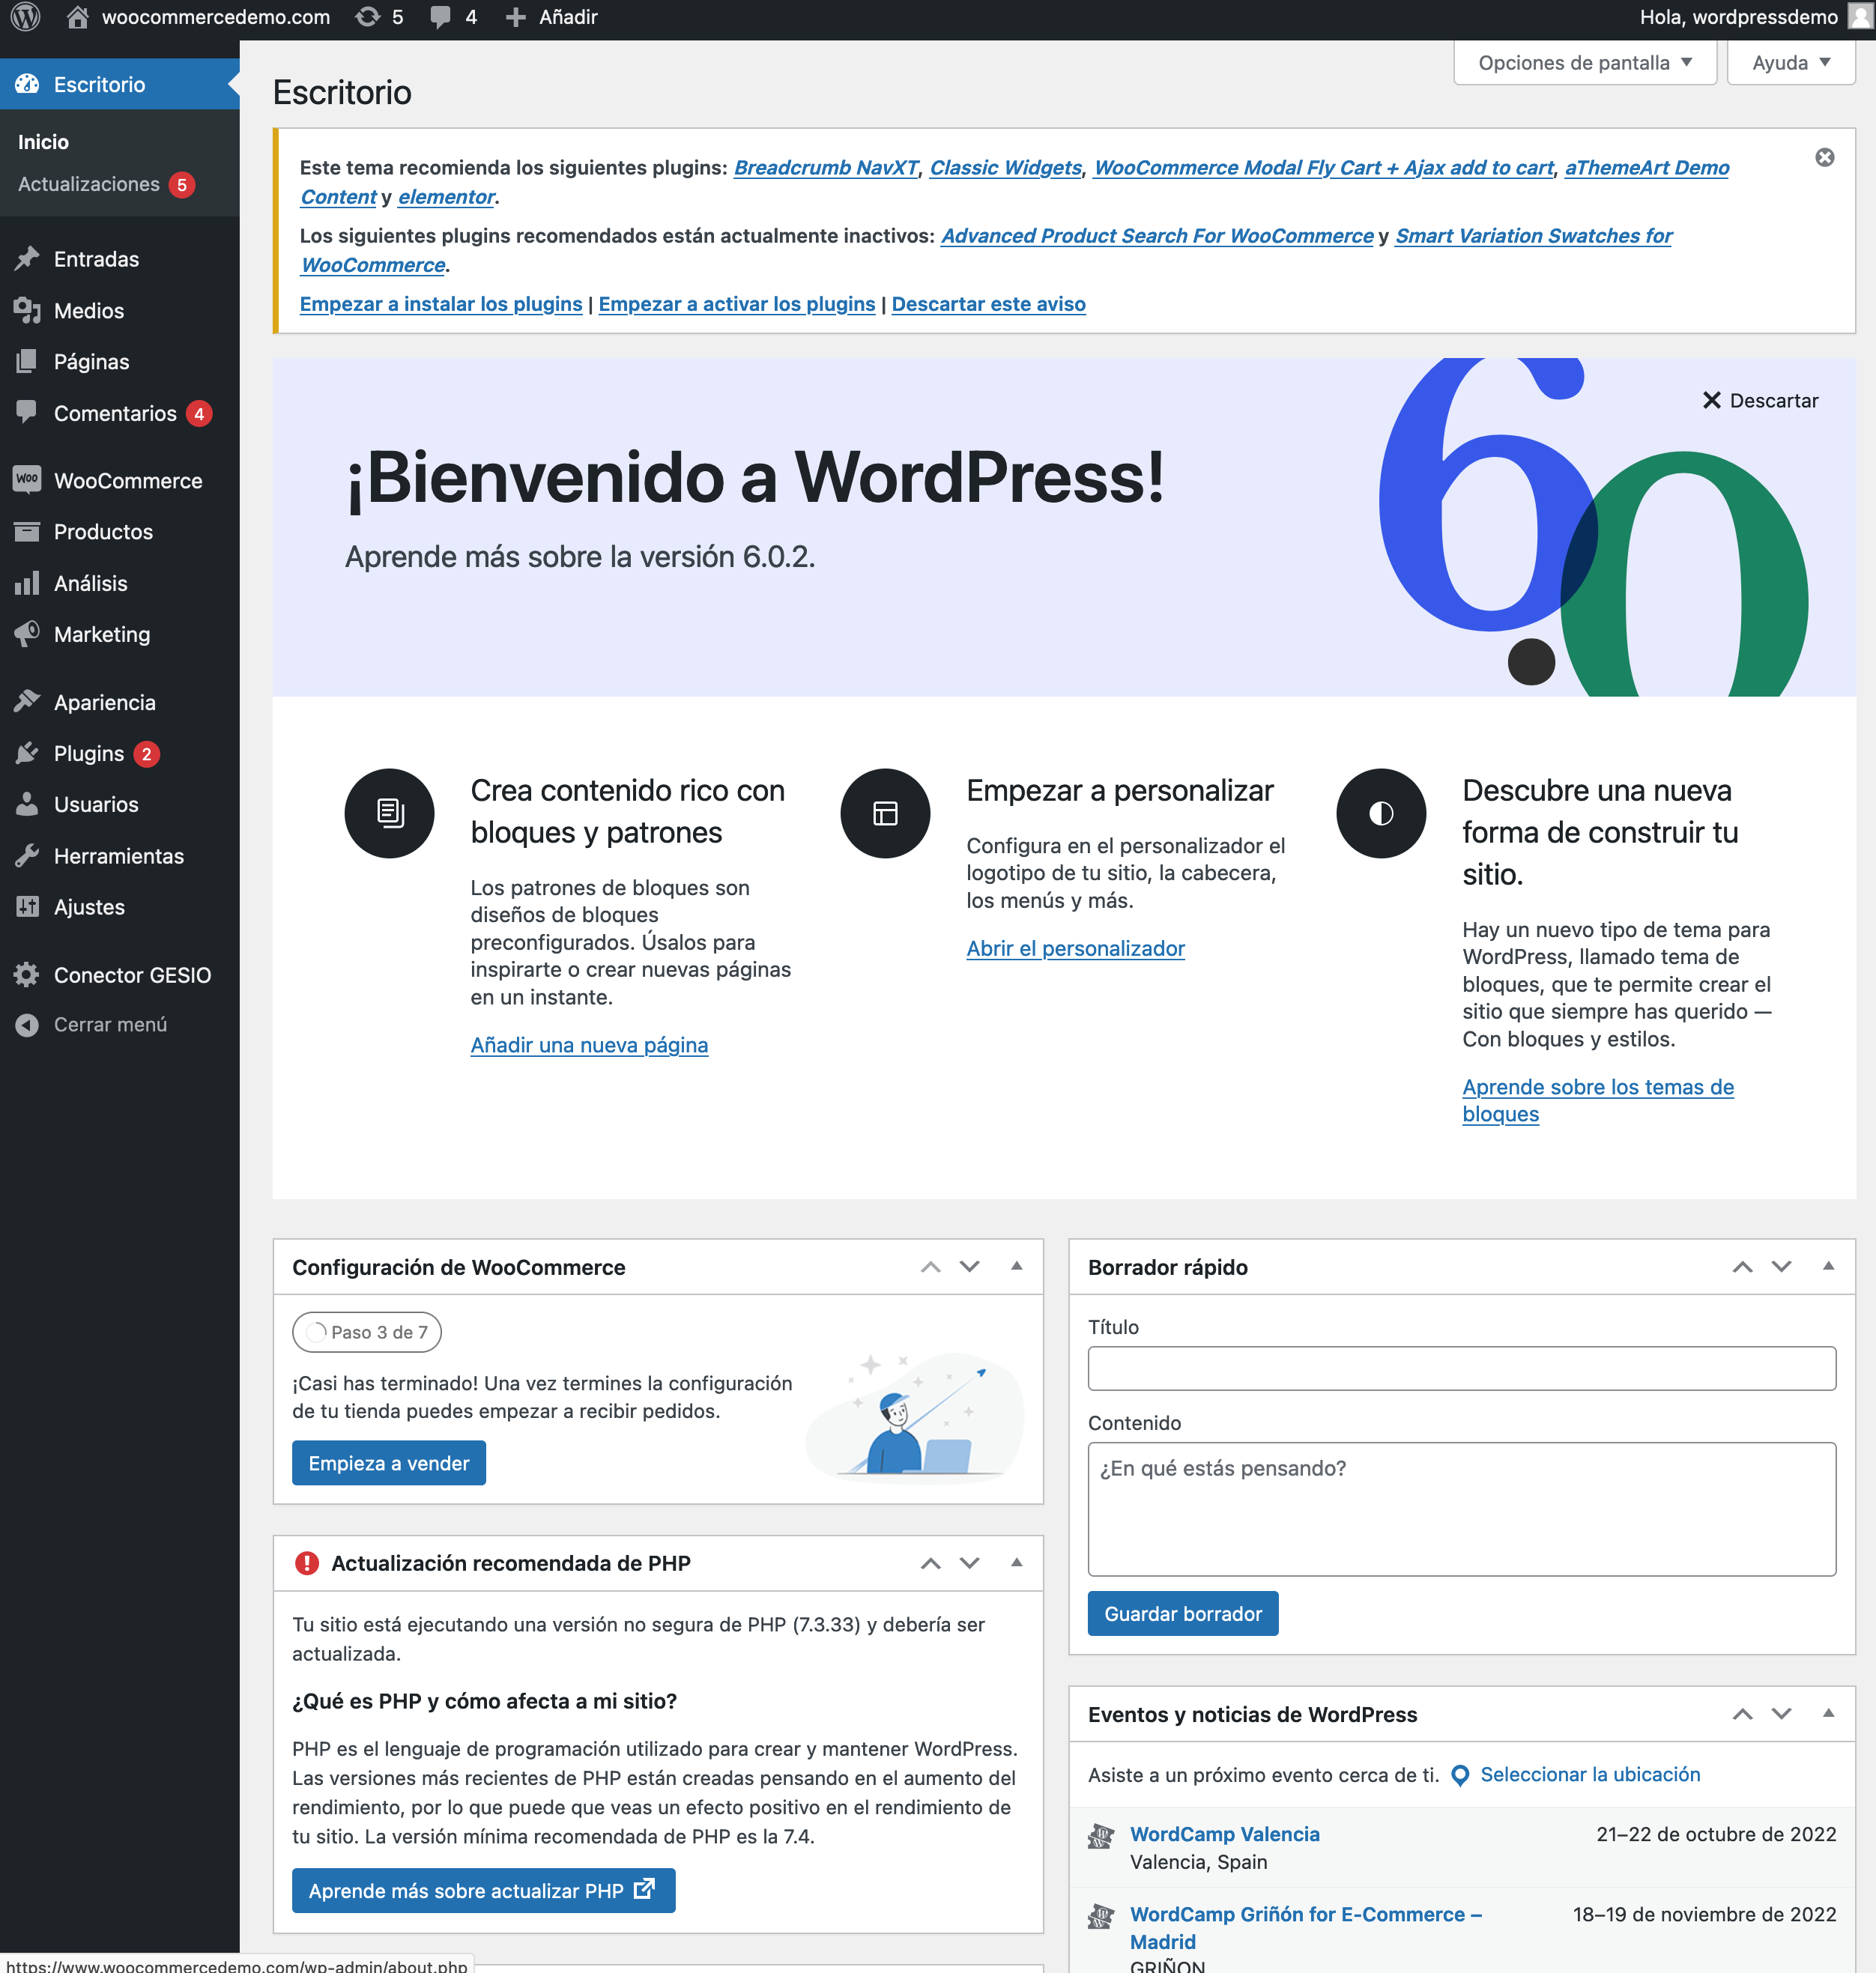Screen dimensions: 1876x1973
Task: Click the Paso 3 de 7 progress indicator
Action: (367, 1332)
